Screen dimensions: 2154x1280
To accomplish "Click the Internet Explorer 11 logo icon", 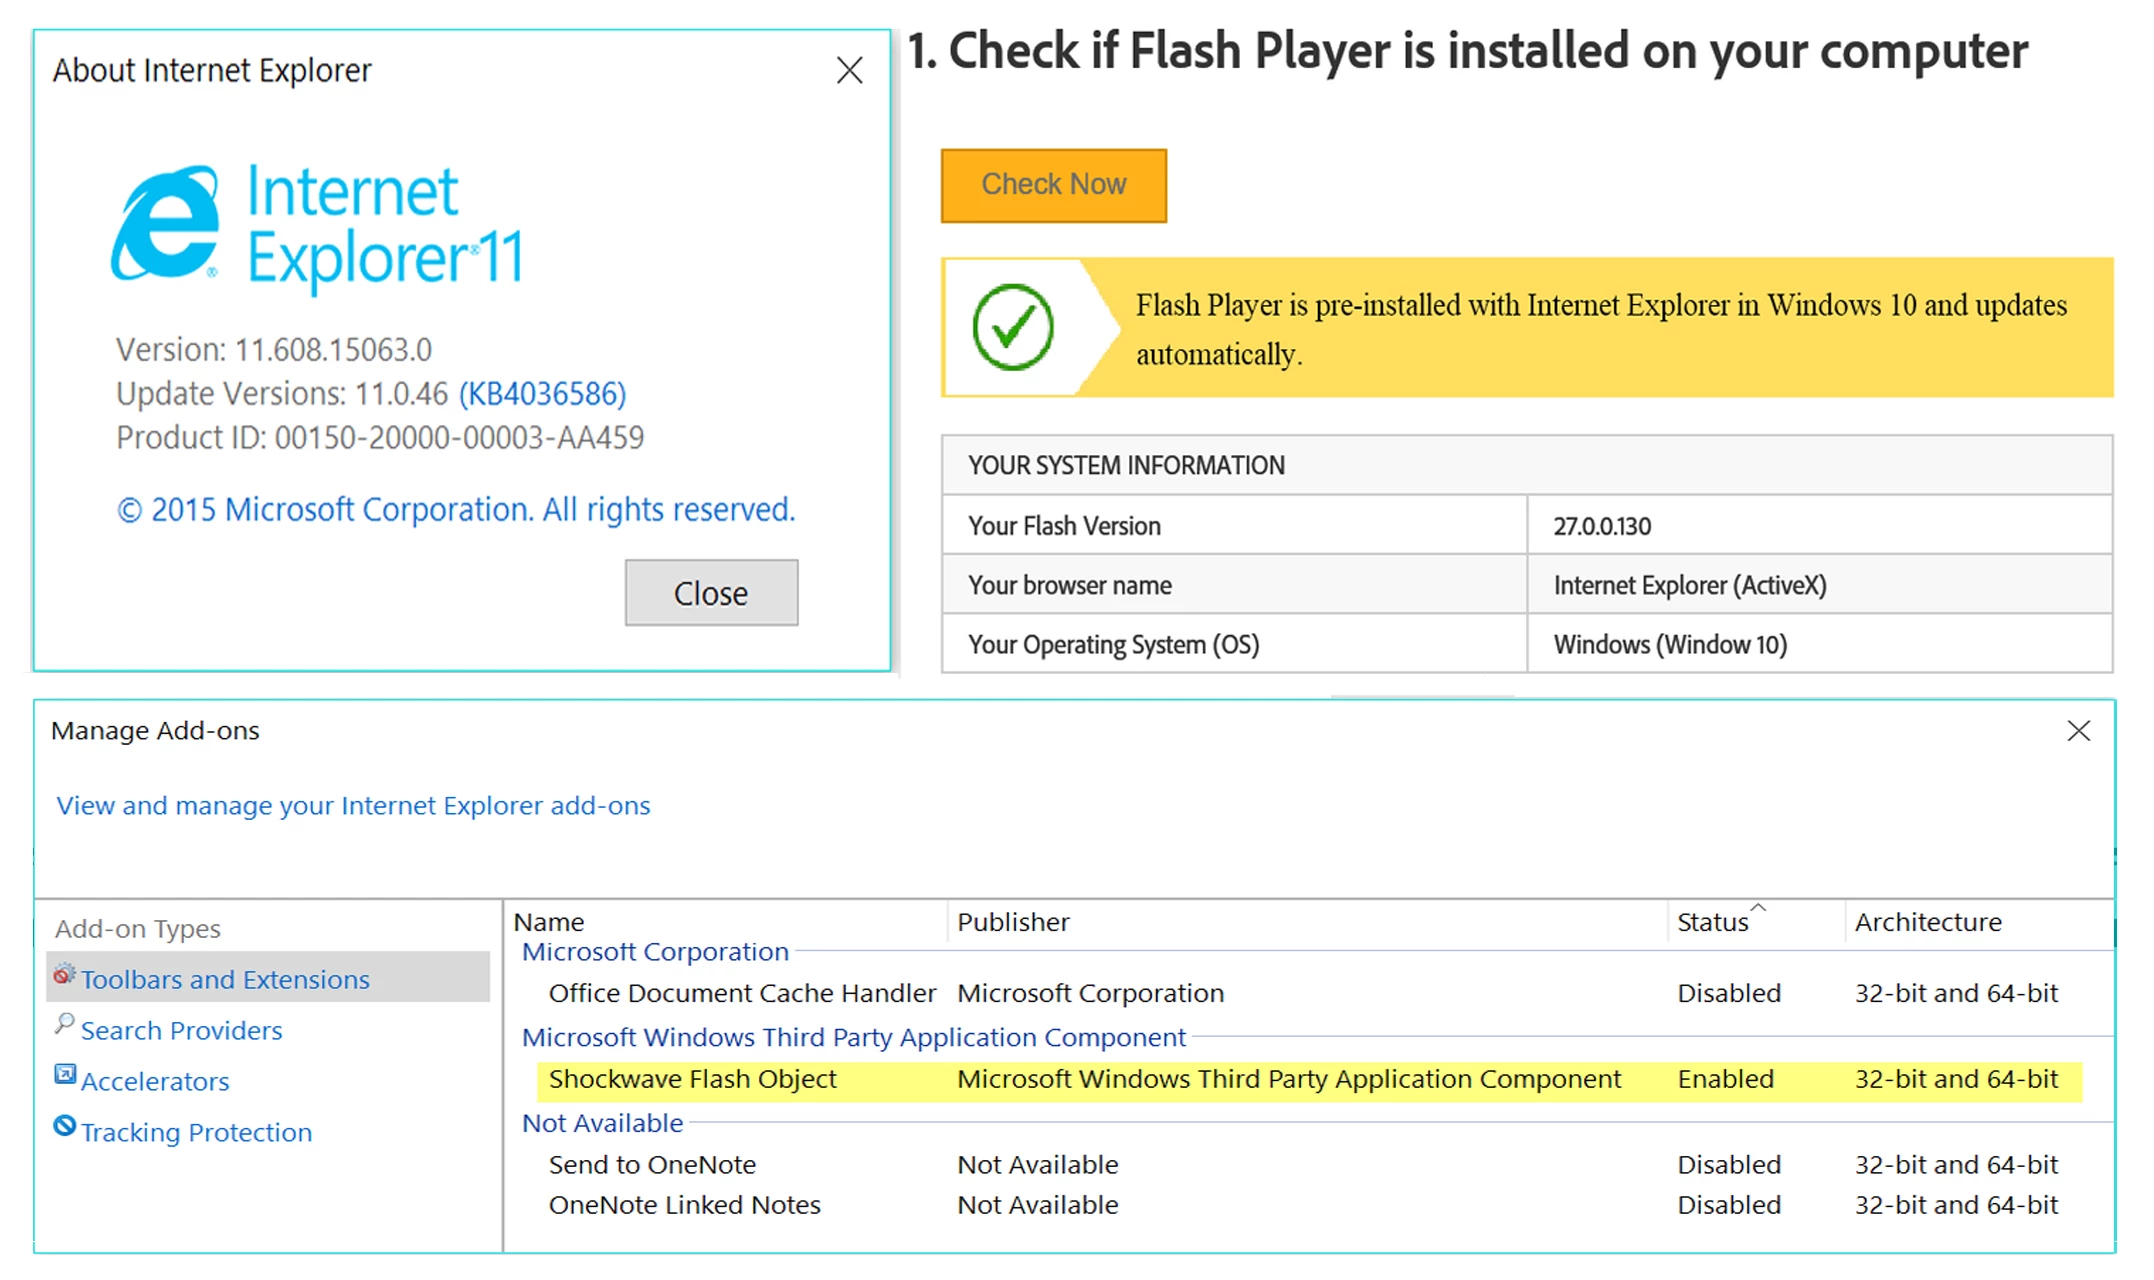I will (x=165, y=223).
